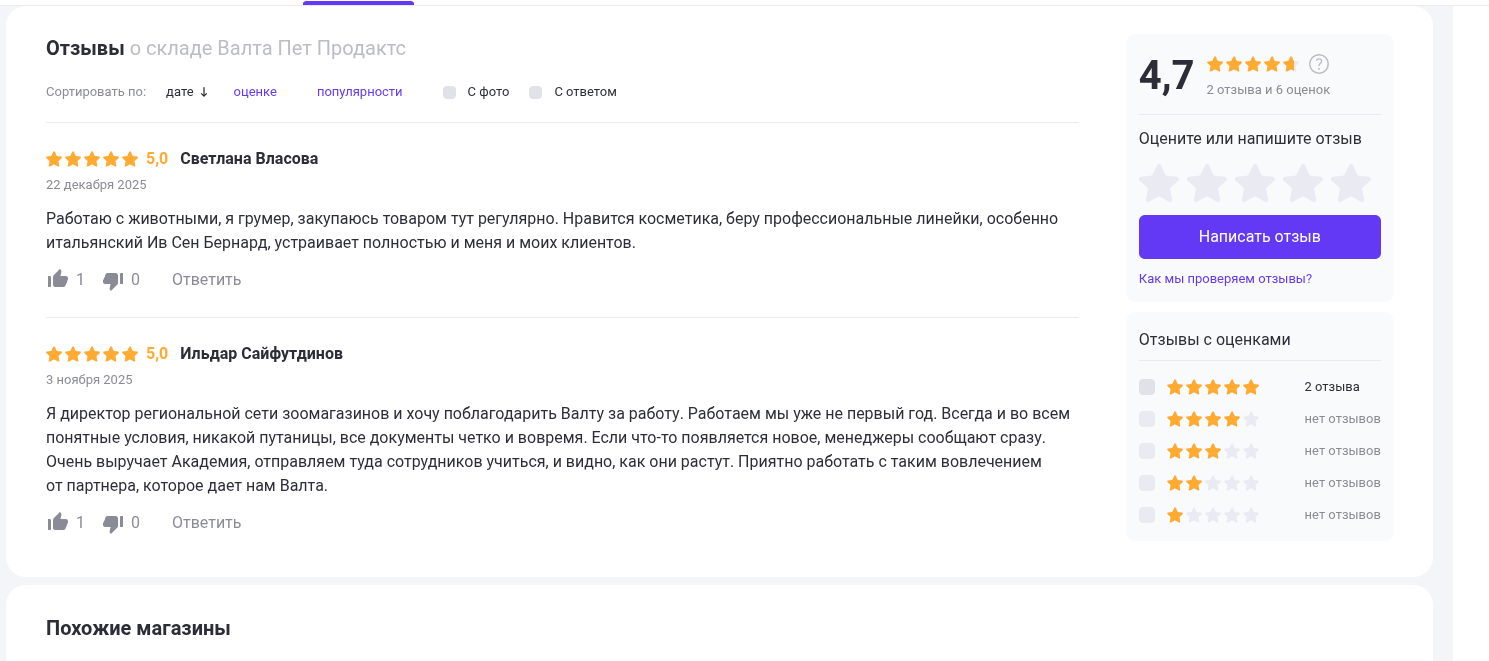
Task: Check the one-star reviews filter
Action: pyautogui.click(x=1147, y=515)
